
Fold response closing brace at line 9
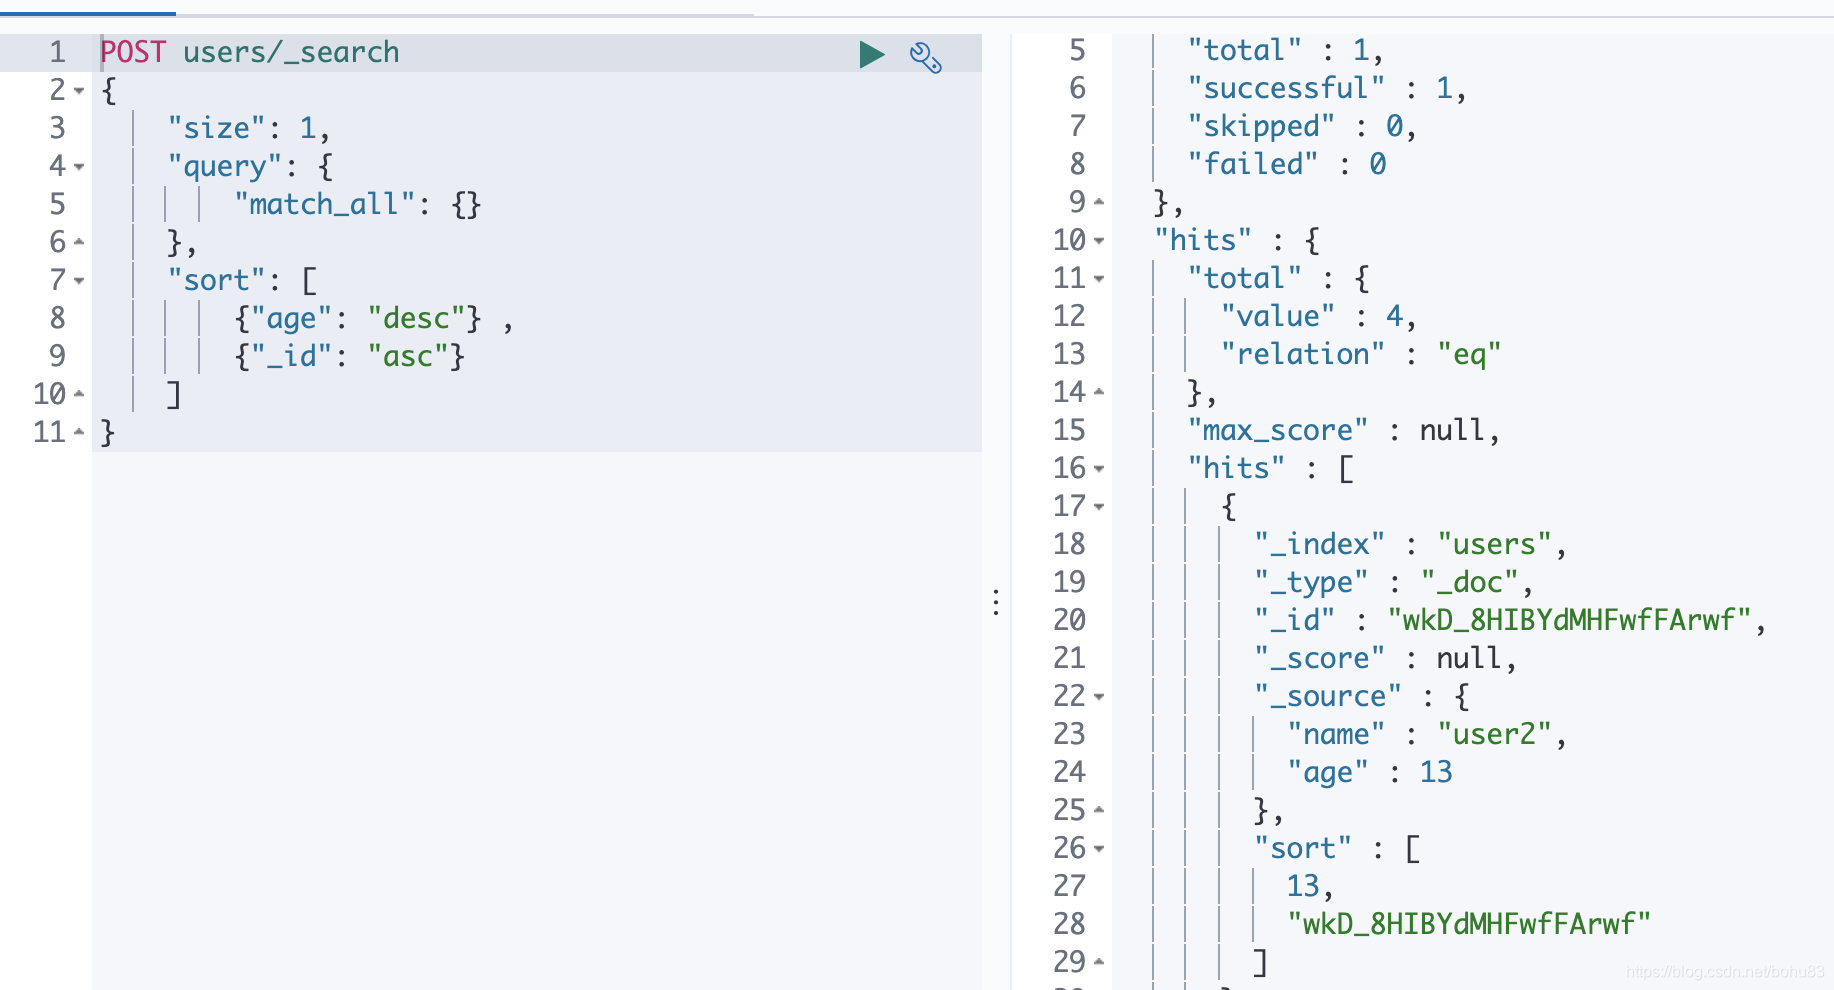tap(1099, 203)
